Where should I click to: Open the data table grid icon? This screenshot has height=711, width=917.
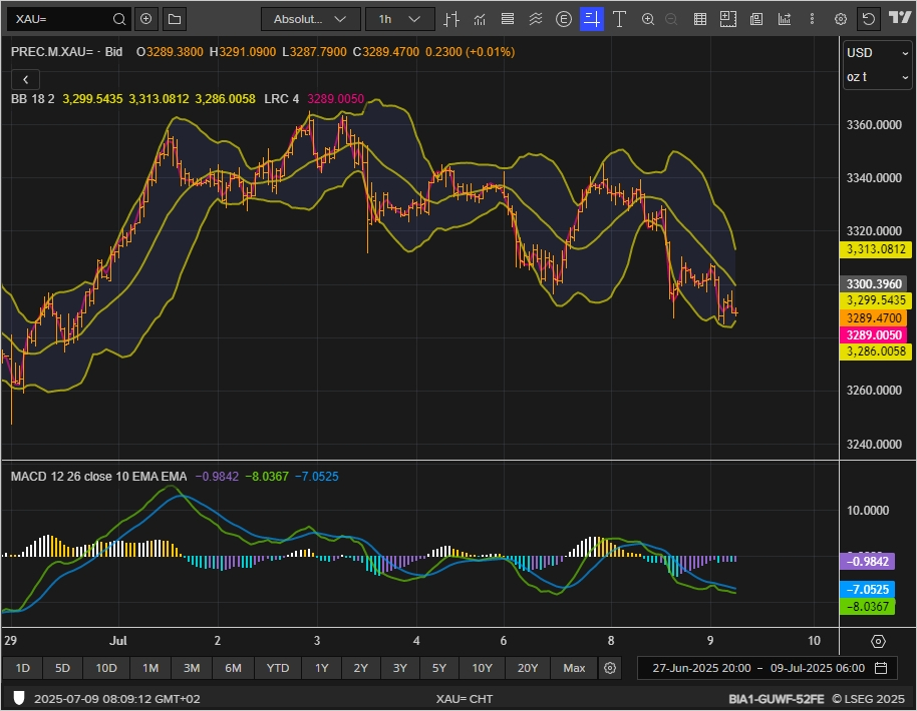[699, 19]
